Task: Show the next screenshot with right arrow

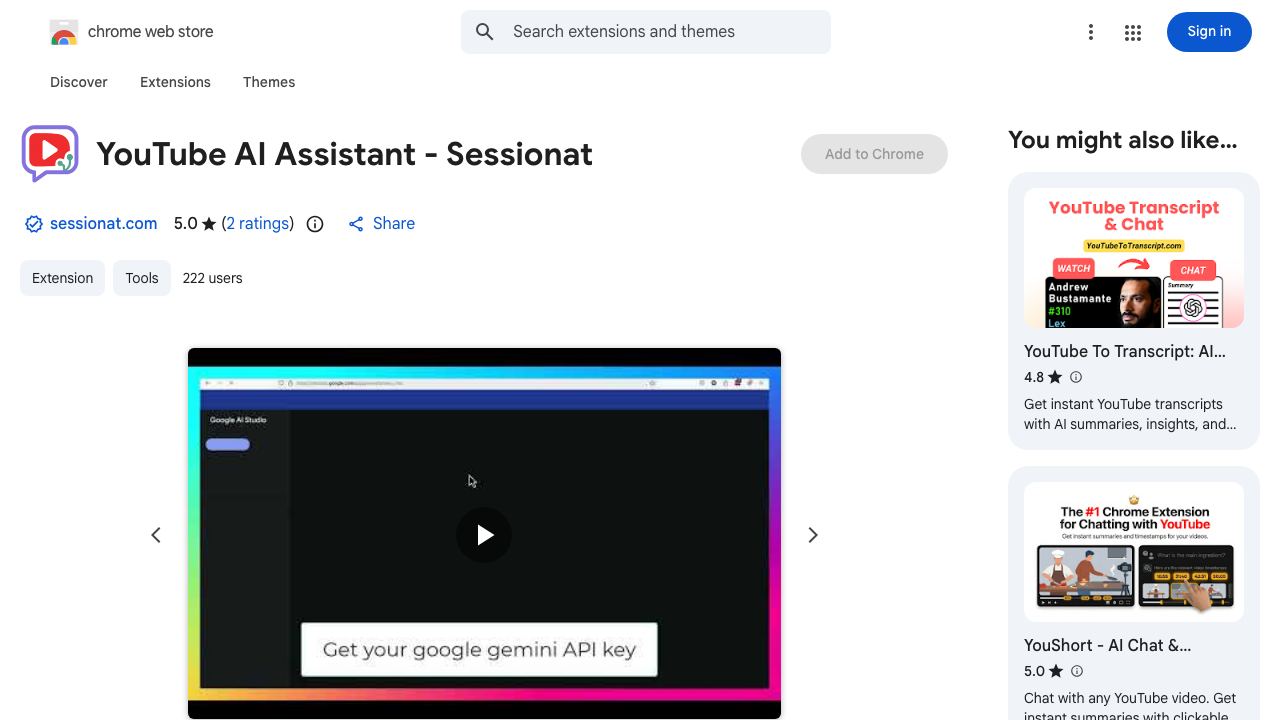Action: coord(813,535)
